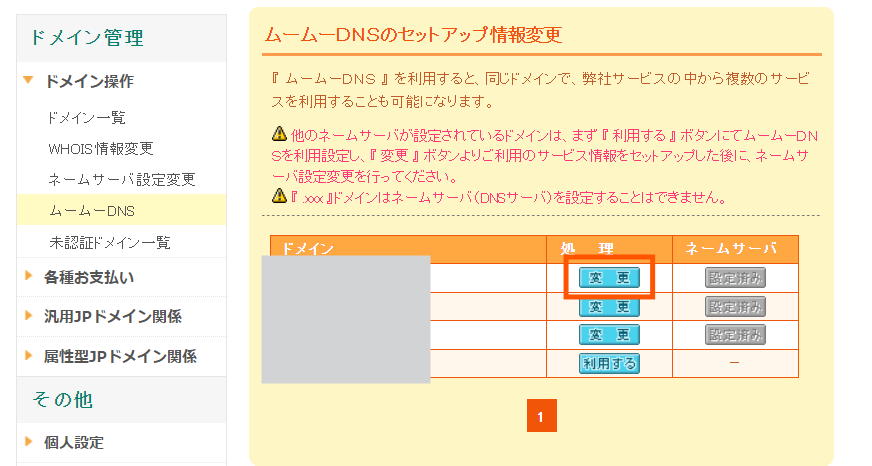Image resolution: width=872 pixels, height=466 pixels.
Task: Expand the 属性型JPドメイン関係 section
Action: 119,356
